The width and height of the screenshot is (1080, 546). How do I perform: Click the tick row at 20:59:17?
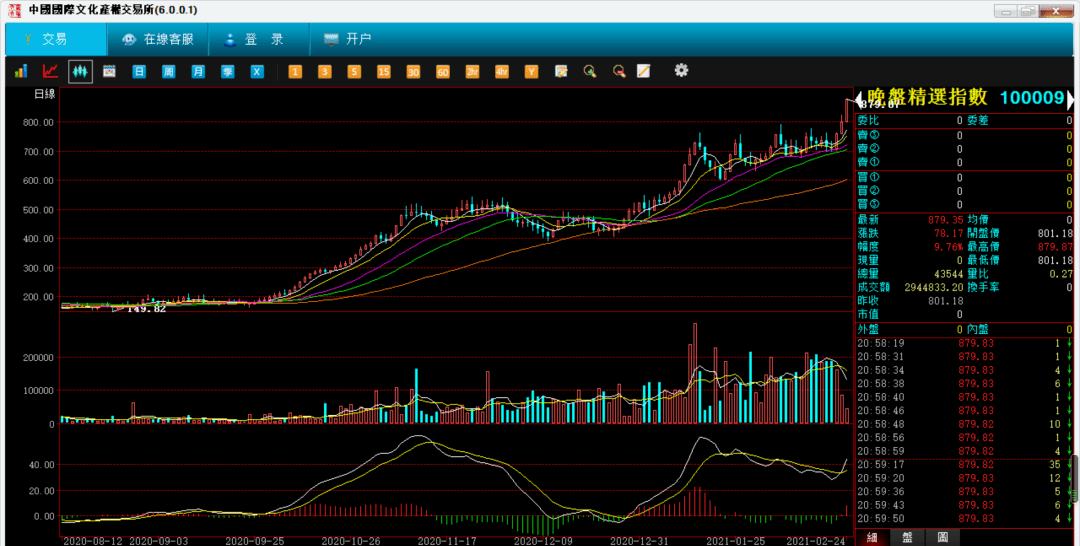pos(964,465)
